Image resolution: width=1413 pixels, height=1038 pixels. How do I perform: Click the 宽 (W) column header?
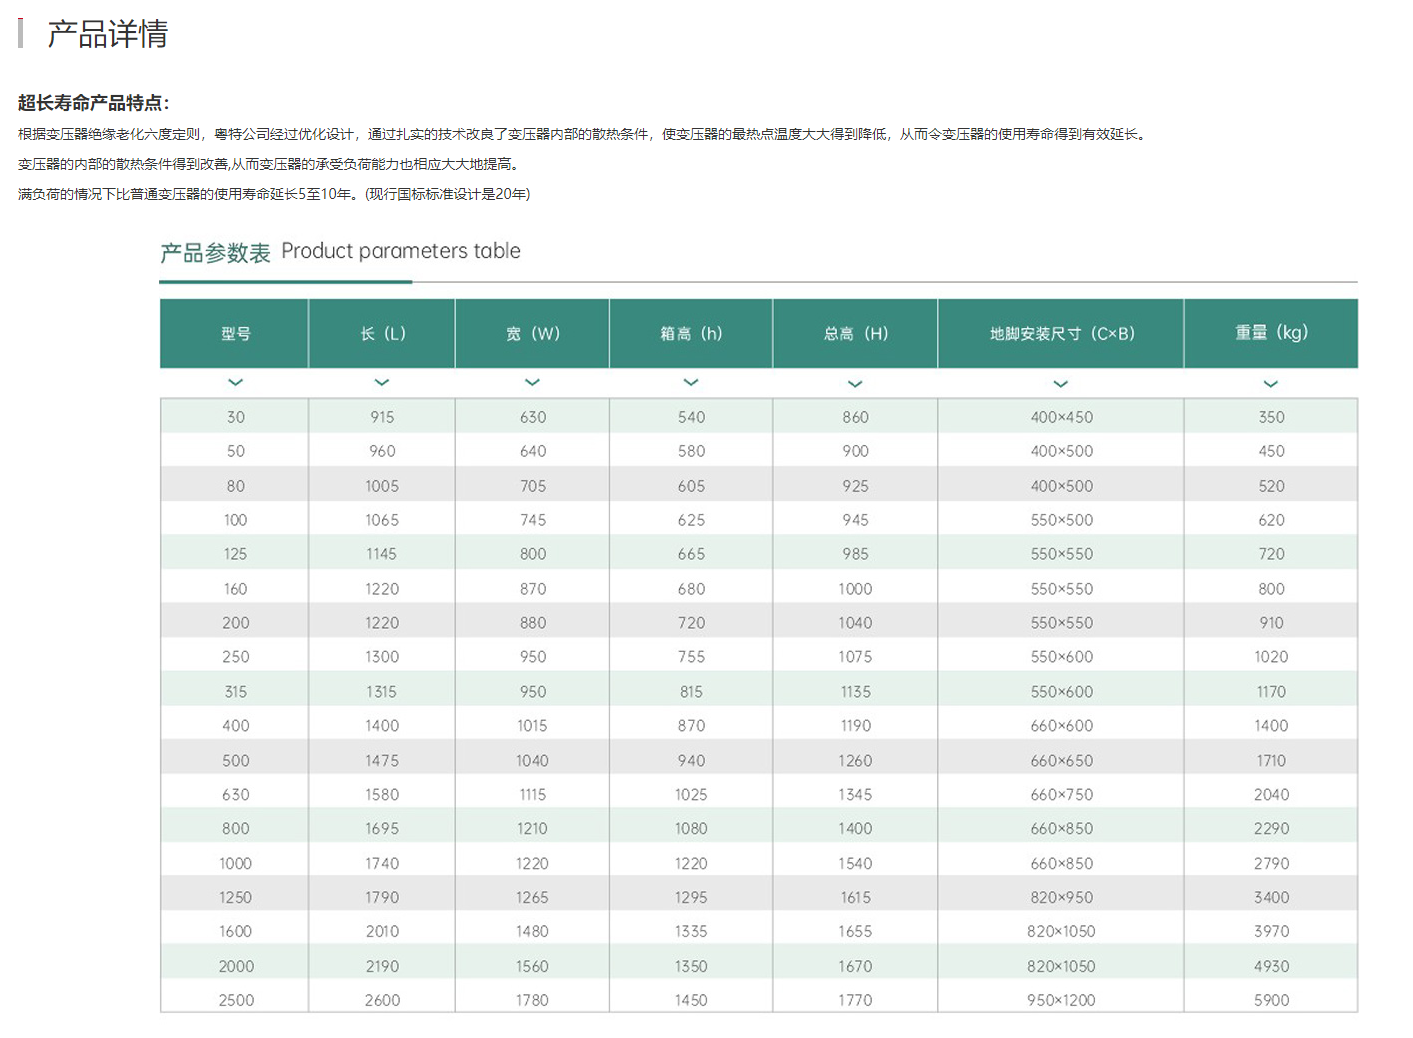(x=532, y=333)
